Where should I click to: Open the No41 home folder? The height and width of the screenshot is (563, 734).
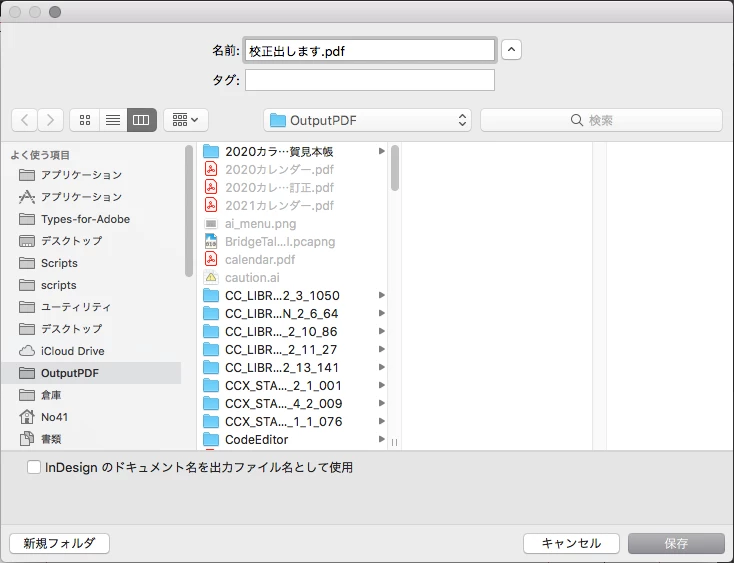[x=91, y=417]
